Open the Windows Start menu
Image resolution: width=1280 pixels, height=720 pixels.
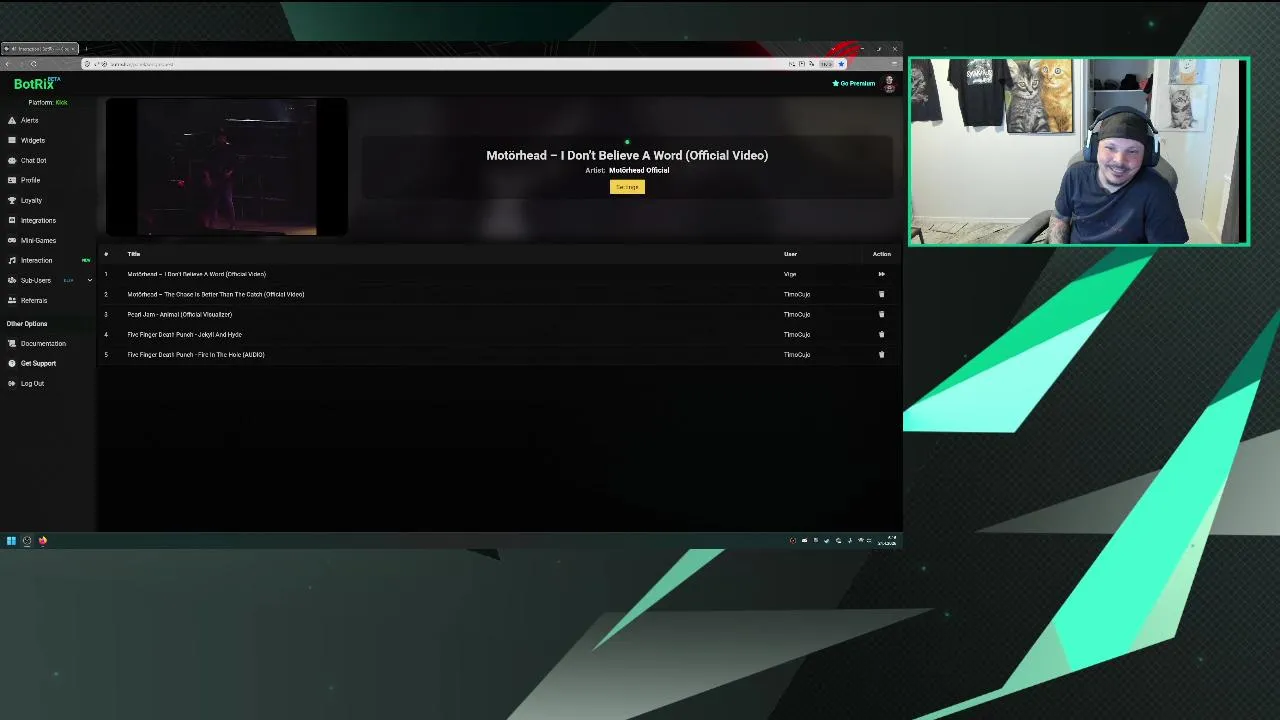coord(11,541)
